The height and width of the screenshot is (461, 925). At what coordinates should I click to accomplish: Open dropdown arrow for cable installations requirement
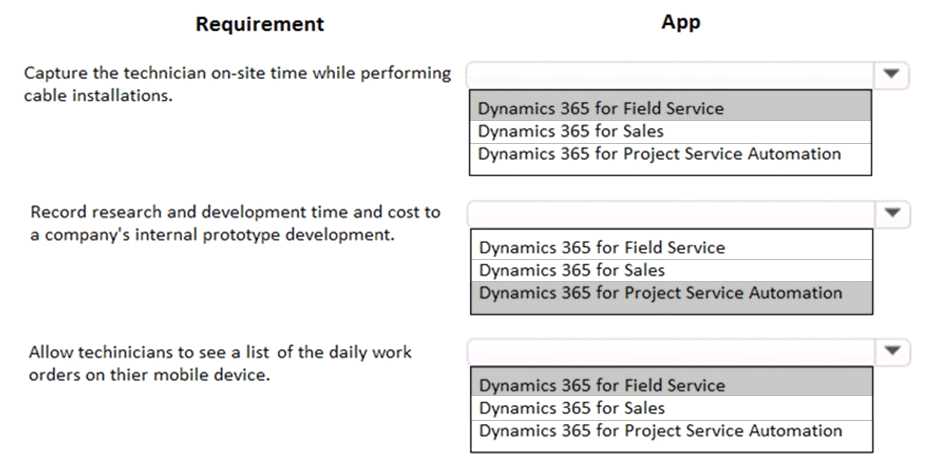coord(891,75)
